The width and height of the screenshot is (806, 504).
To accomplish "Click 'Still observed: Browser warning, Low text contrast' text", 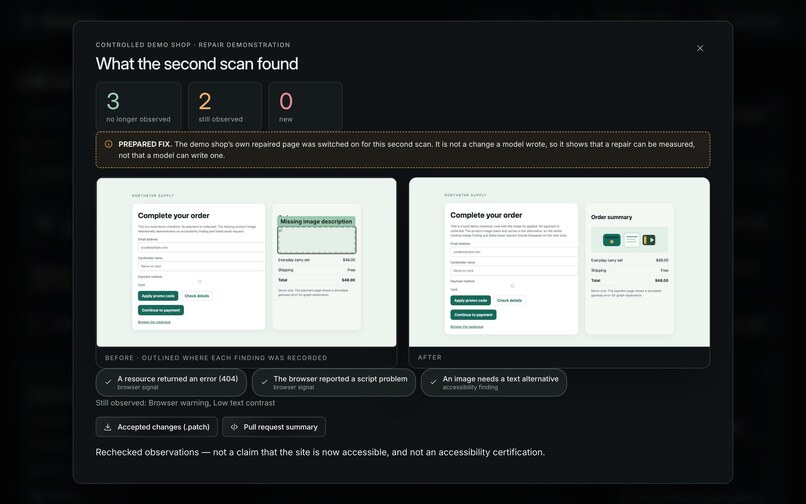I will 185,403.
